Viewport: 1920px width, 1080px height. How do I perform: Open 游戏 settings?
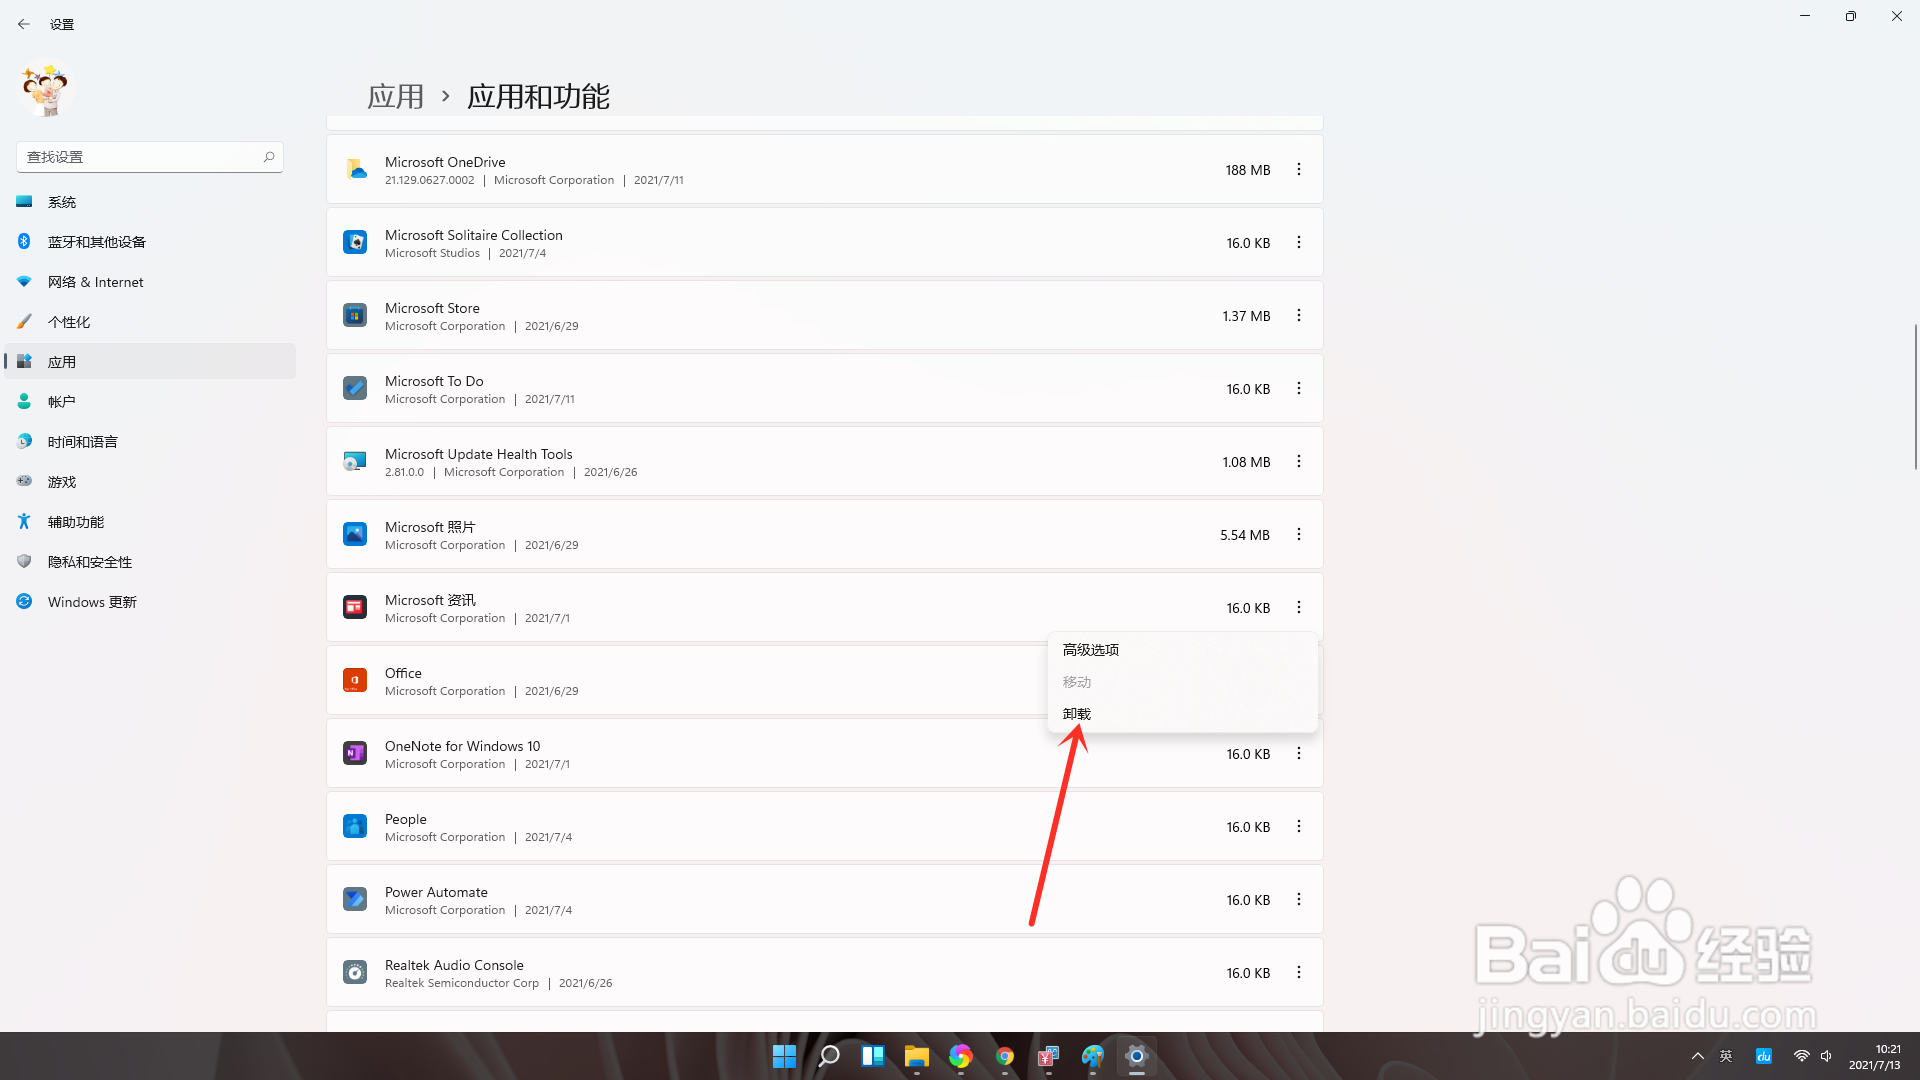tap(150, 482)
